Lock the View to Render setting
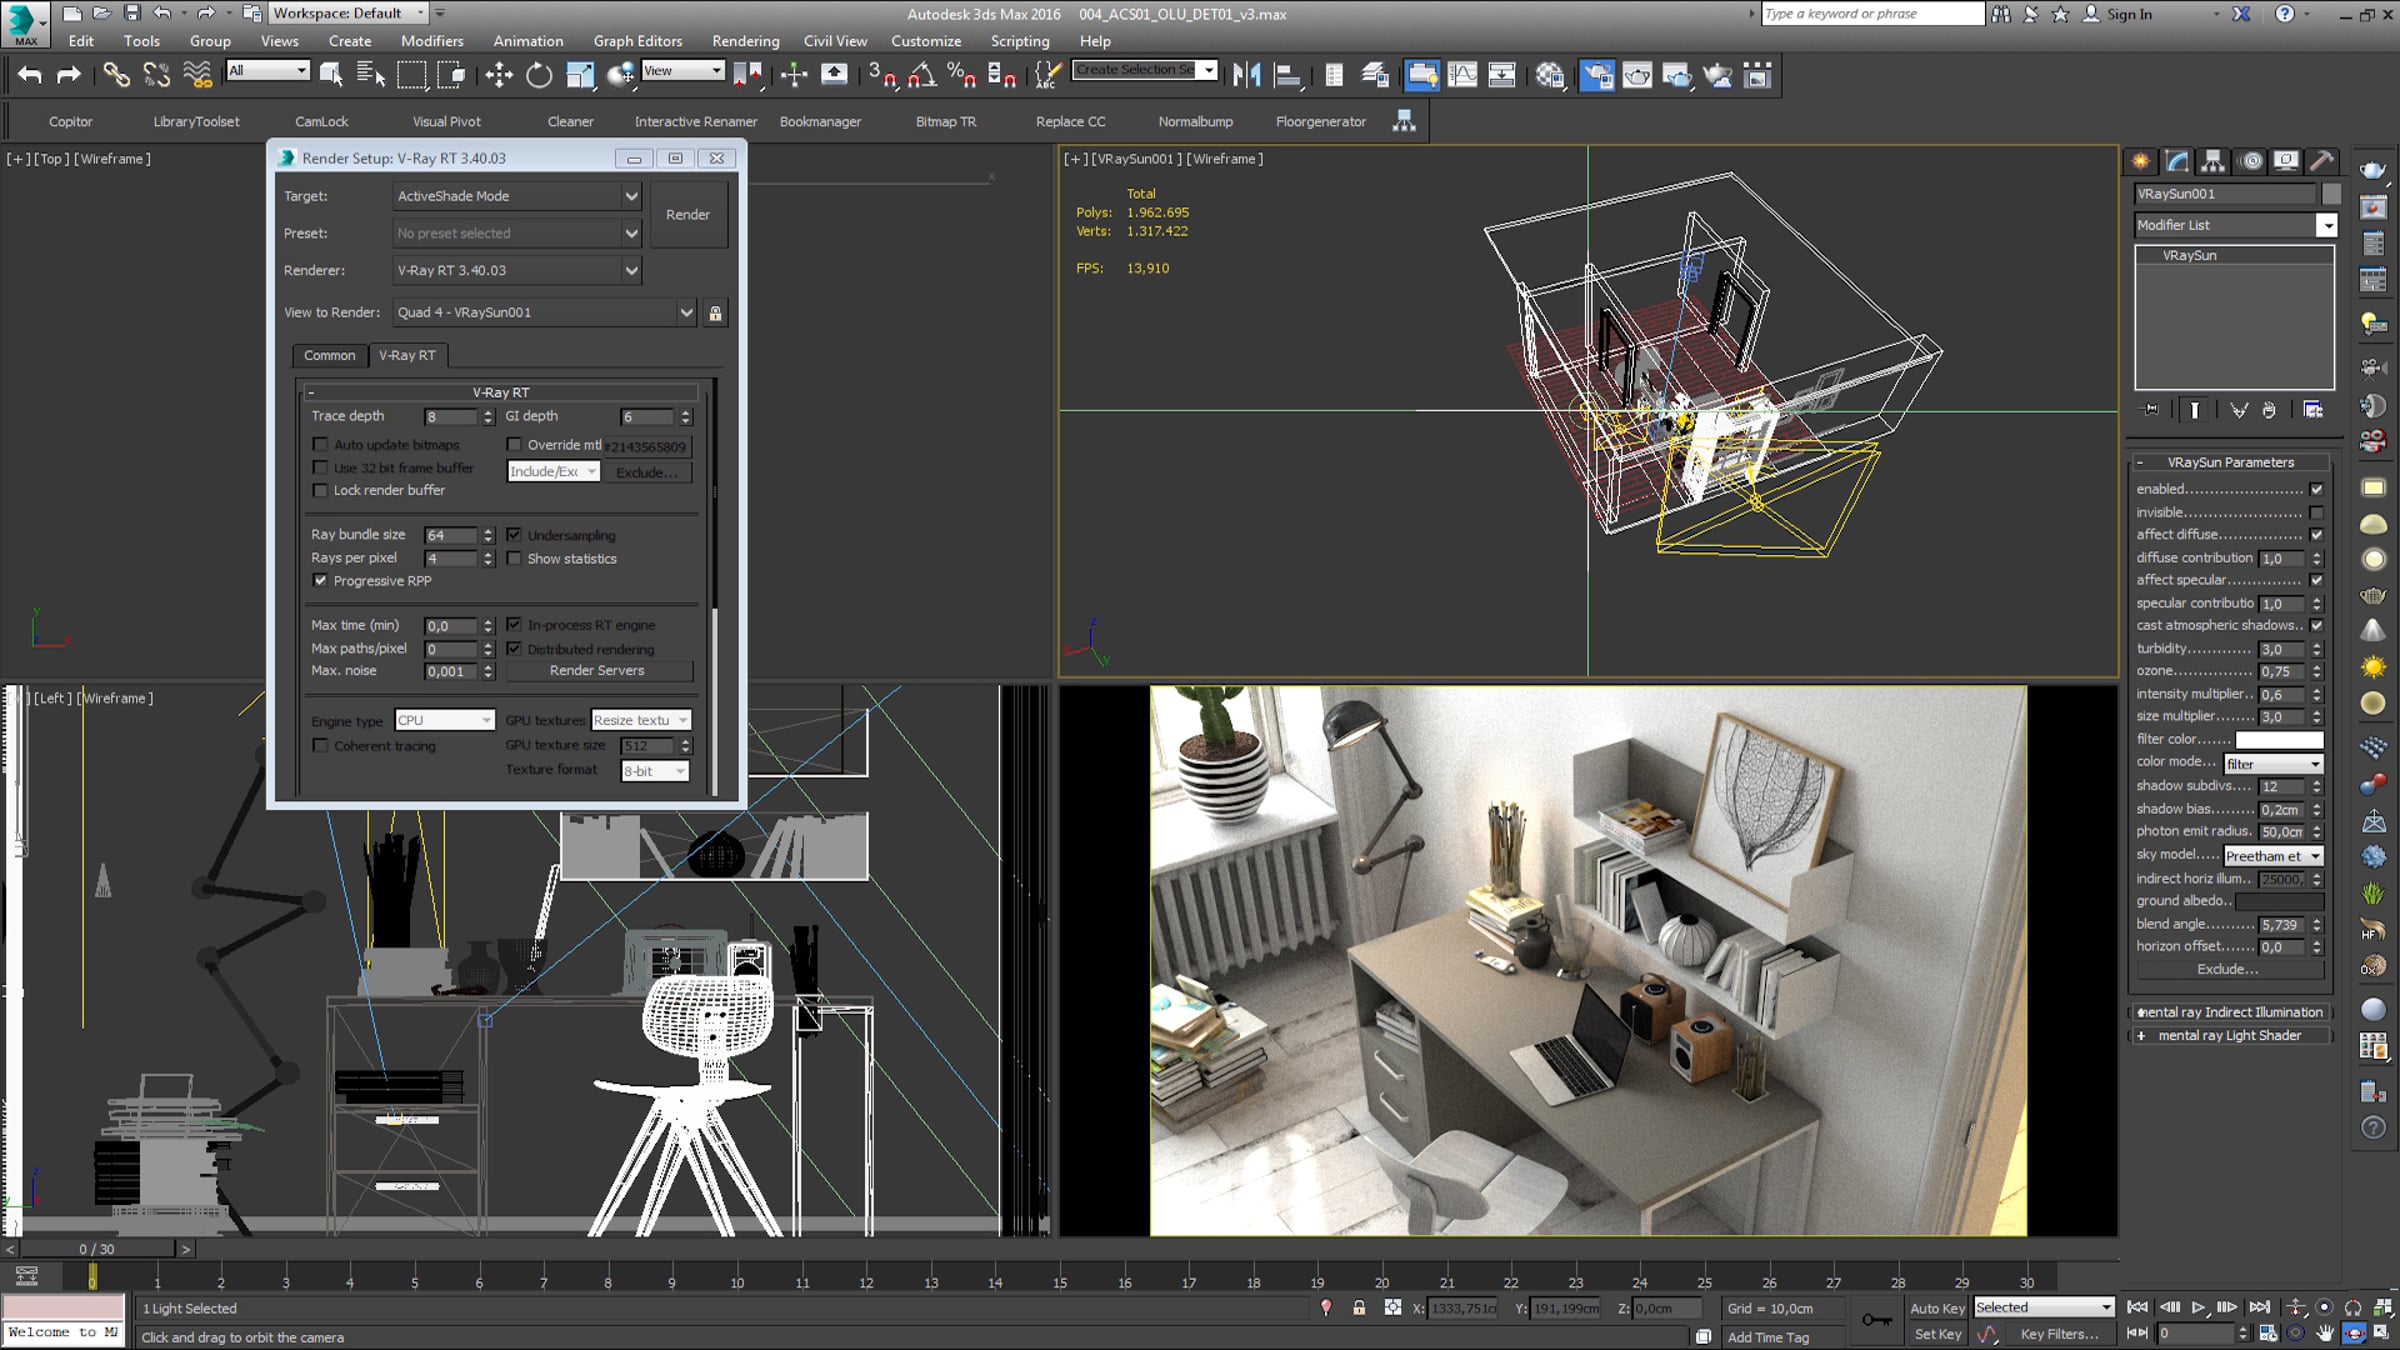 pos(715,313)
